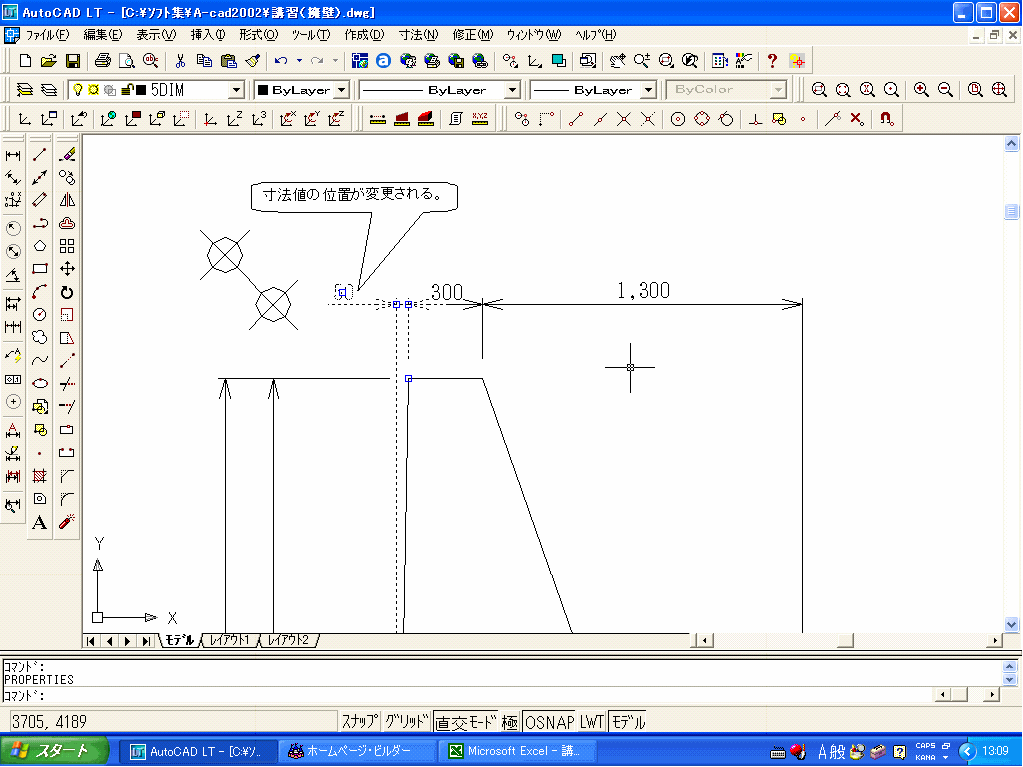The width and height of the screenshot is (1023, 767).
Task: Open the 寸法(N) menu
Action: [x=418, y=35]
